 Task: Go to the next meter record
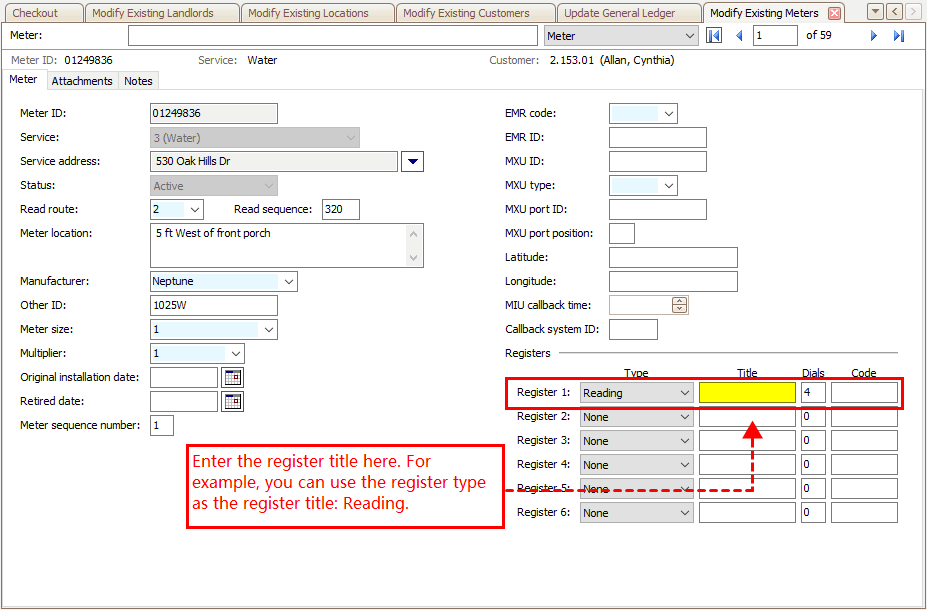874,36
